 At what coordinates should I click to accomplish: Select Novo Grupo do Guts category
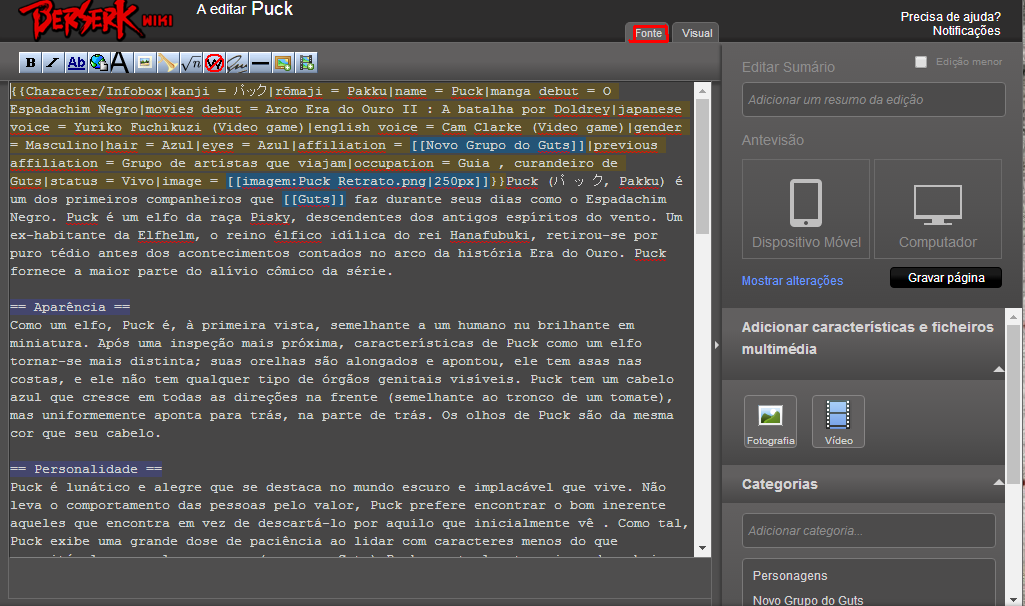point(807,600)
